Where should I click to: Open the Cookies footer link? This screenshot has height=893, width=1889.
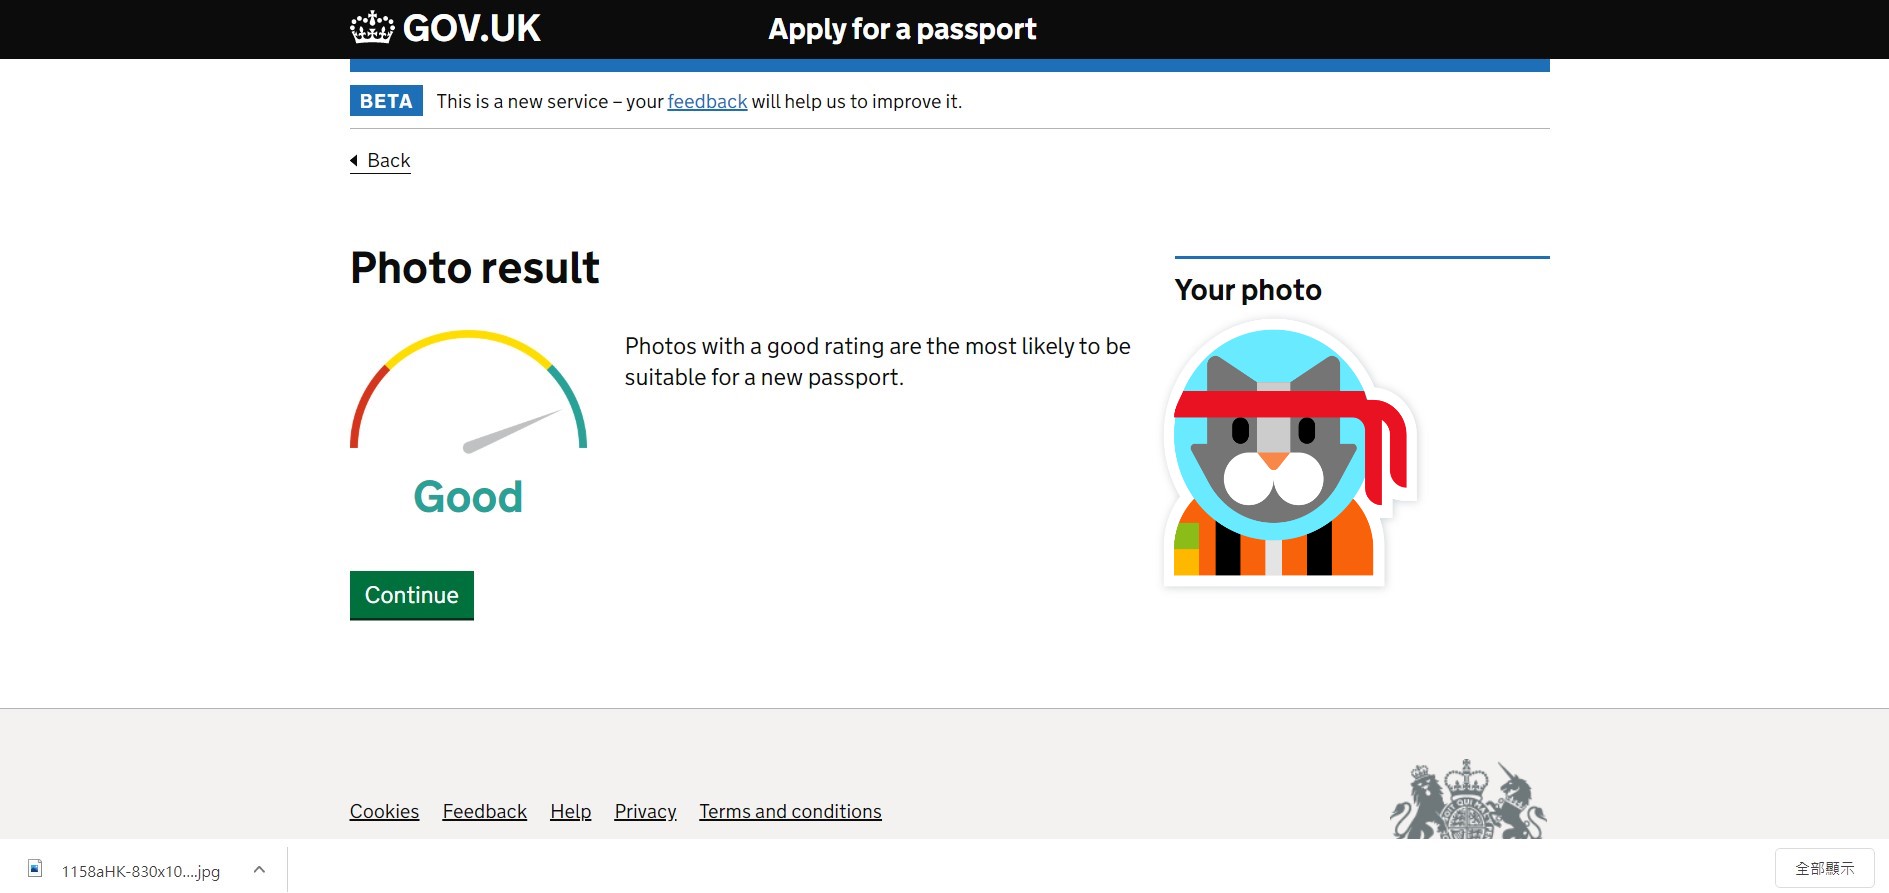tap(384, 812)
